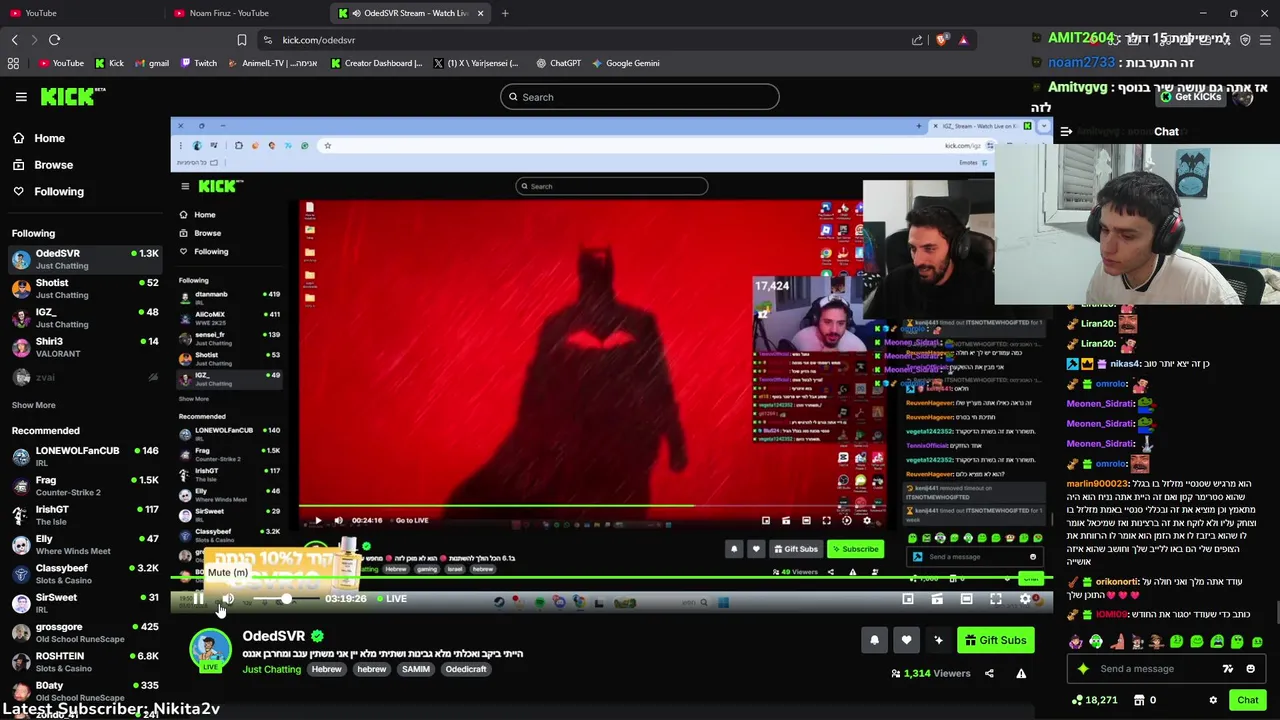Click the sparkle subscribe icon button
The width and height of the screenshot is (1280, 720).
938,640
